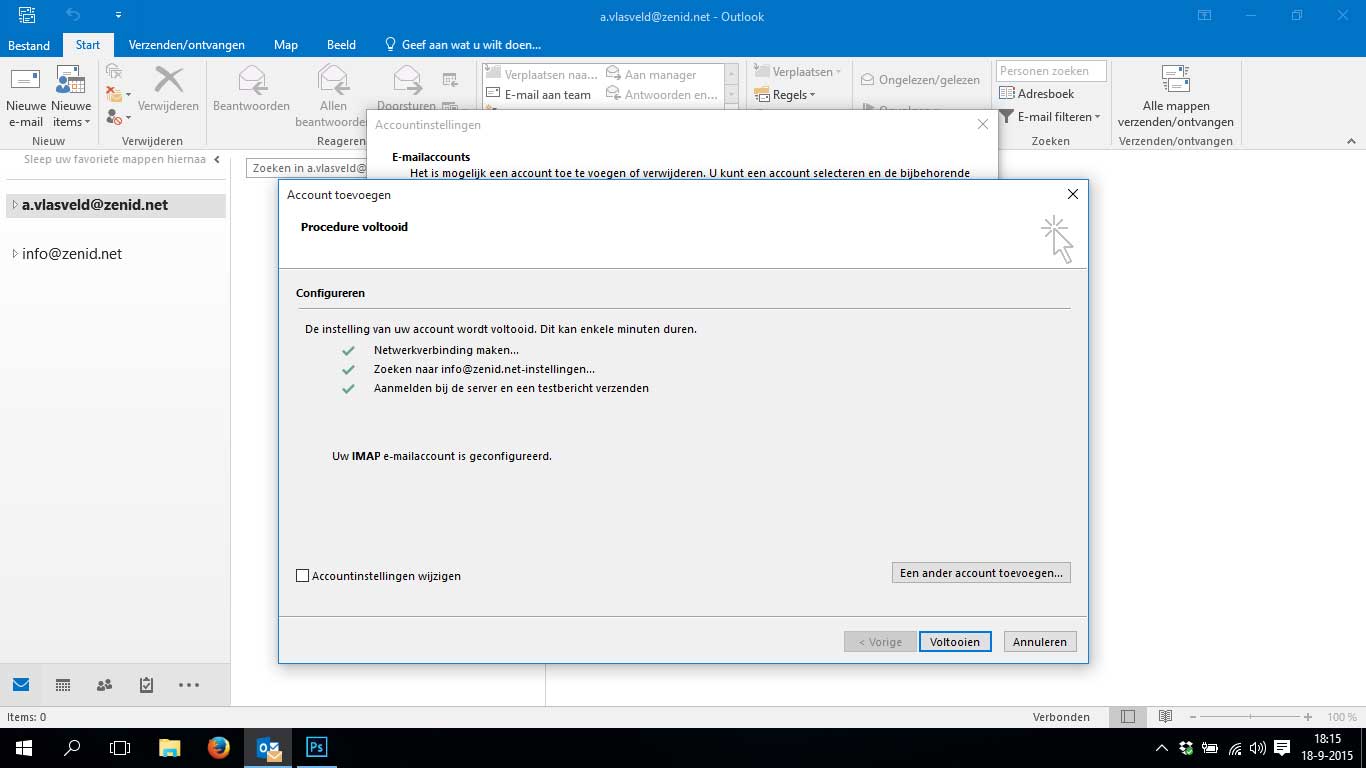
Task: Click the ribbon display options icon
Action: (1205, 15)
